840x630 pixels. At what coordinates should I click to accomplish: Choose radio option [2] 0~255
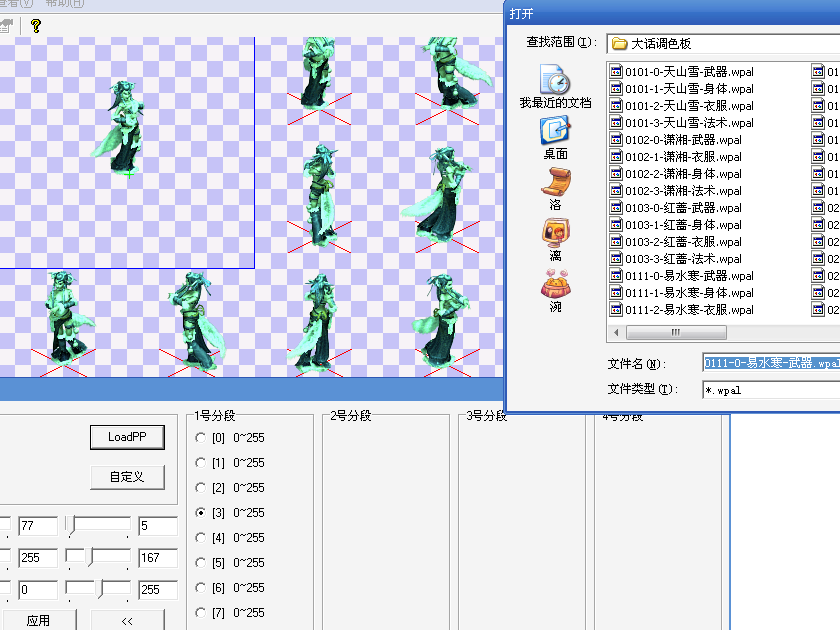tap(201, 488)
